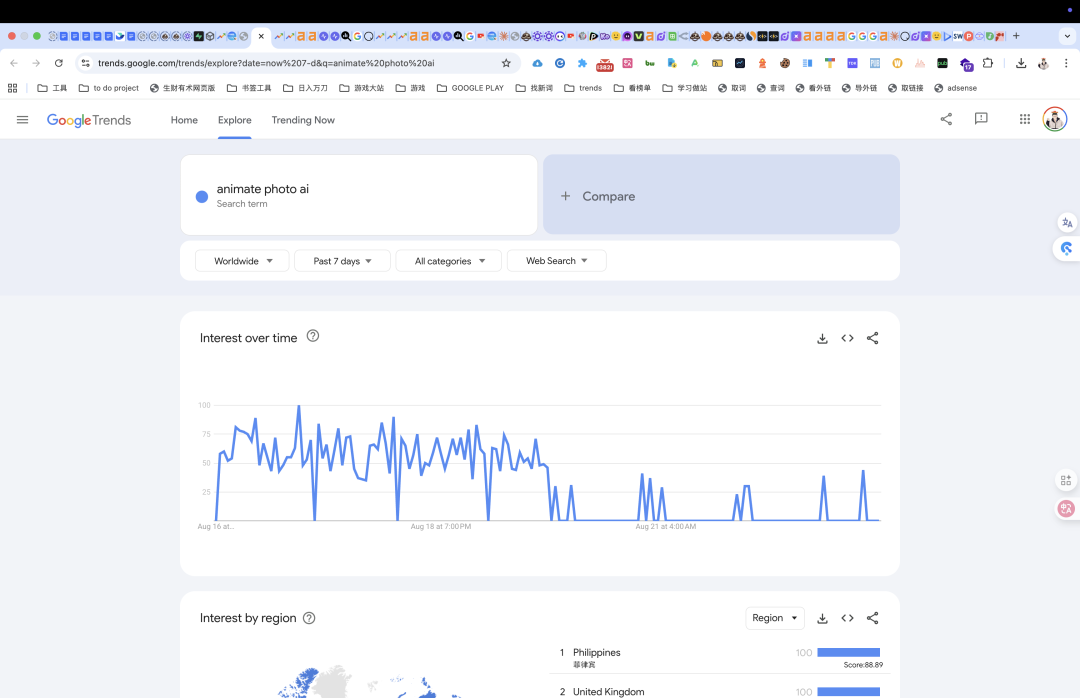
Task: Open the to do project bookmarks folder
Action: [x=109, y=88]
